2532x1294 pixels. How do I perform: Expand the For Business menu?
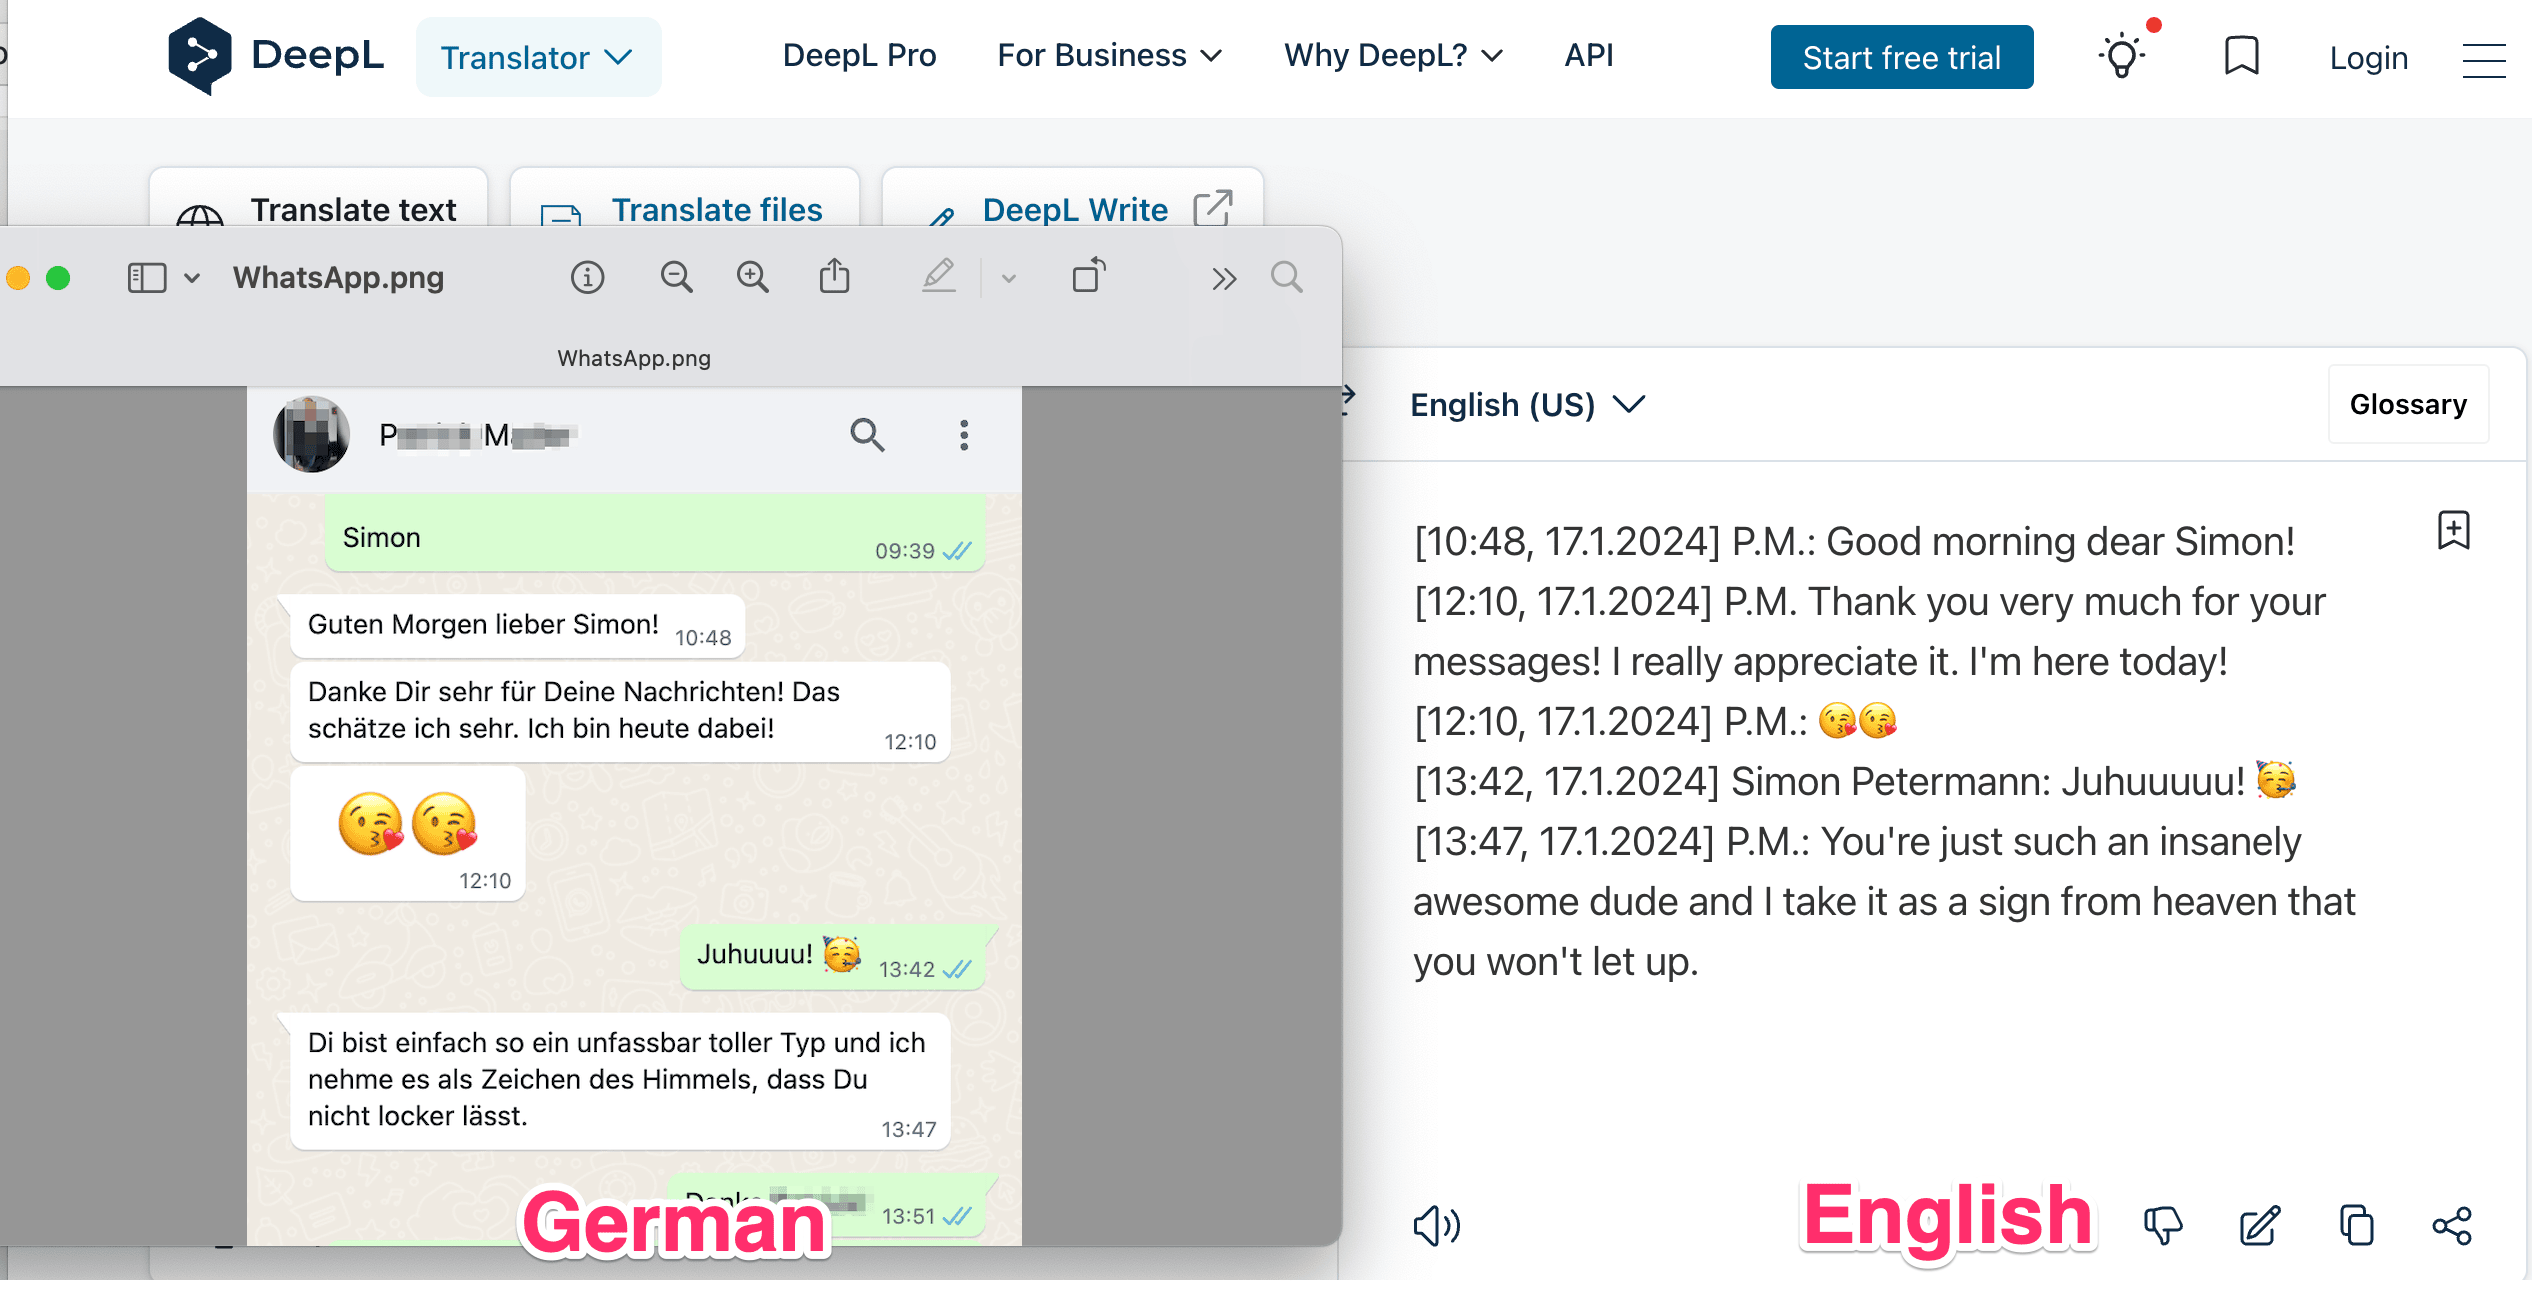click(1109, 56)
